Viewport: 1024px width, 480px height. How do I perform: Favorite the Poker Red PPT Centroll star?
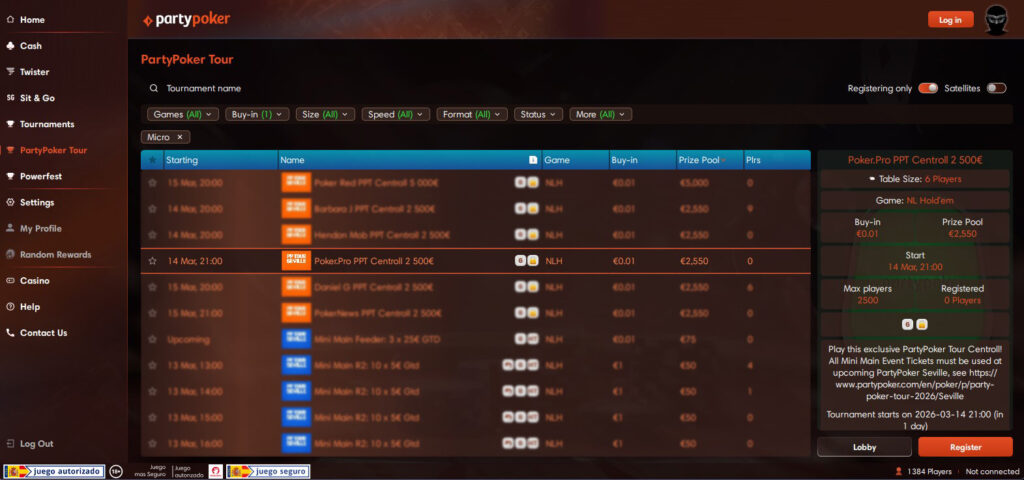tap(153, 183)
